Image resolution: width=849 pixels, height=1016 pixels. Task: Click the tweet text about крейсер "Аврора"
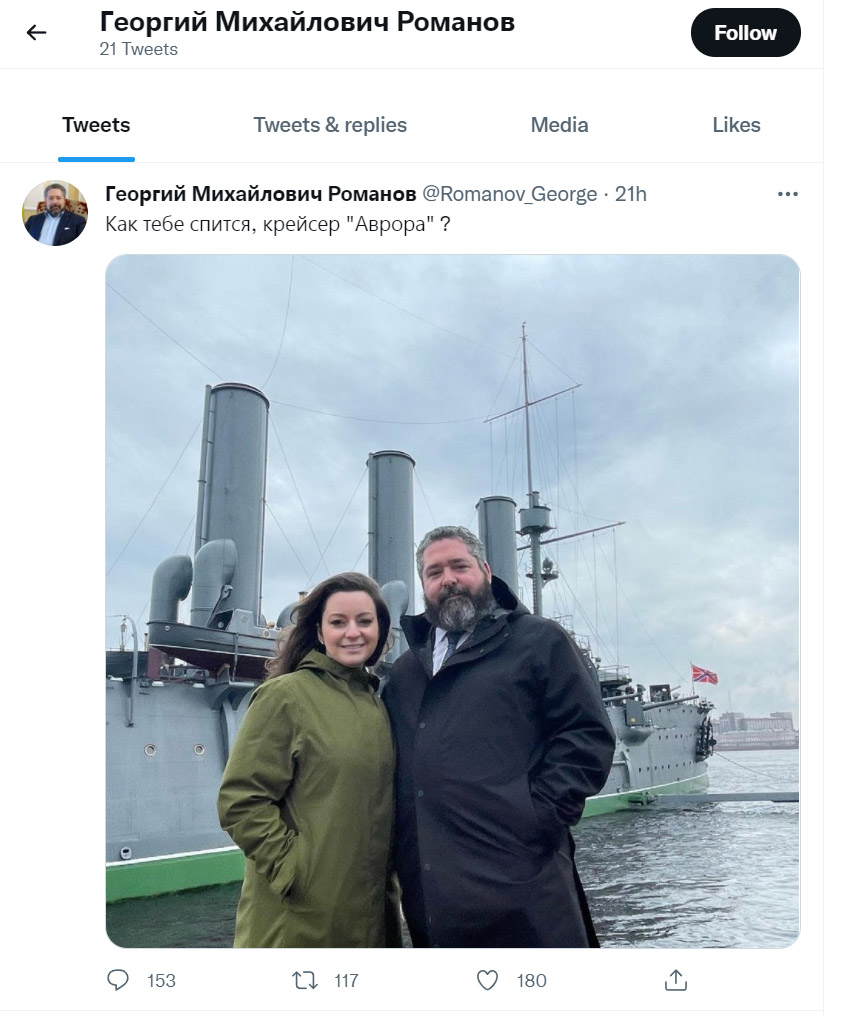coord(277,223)
